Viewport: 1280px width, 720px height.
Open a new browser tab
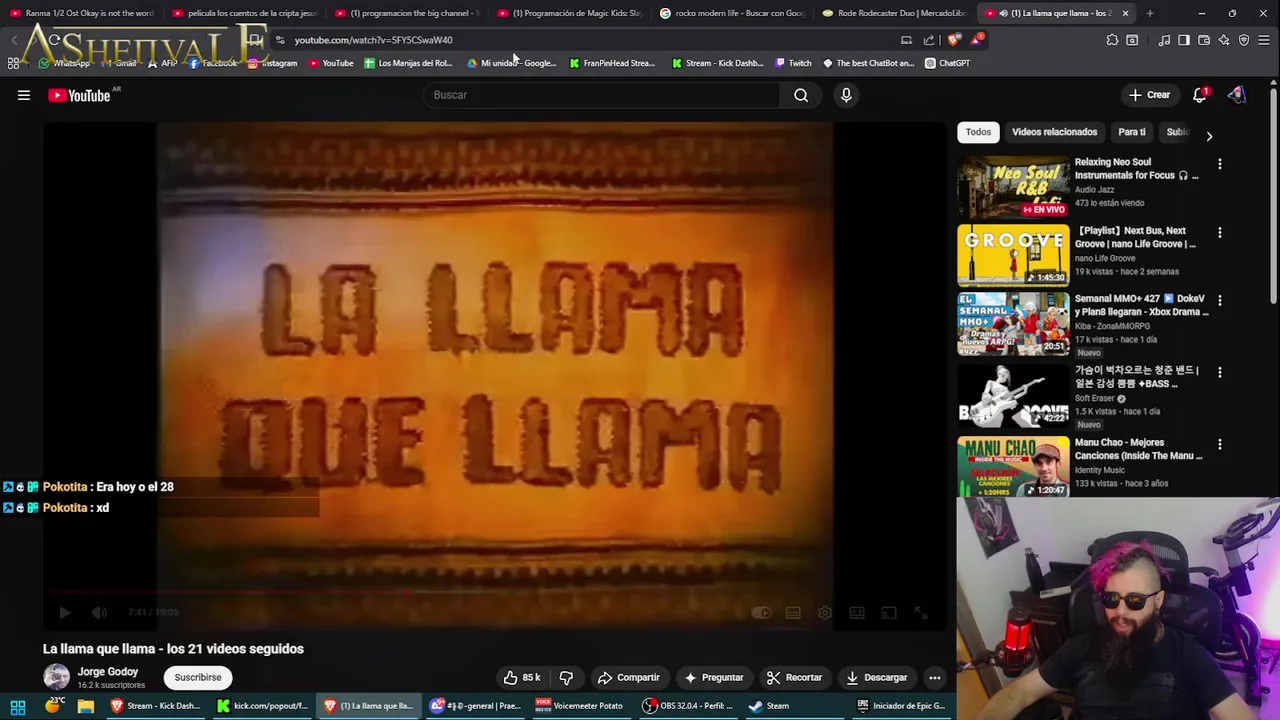click(1150, 13)
